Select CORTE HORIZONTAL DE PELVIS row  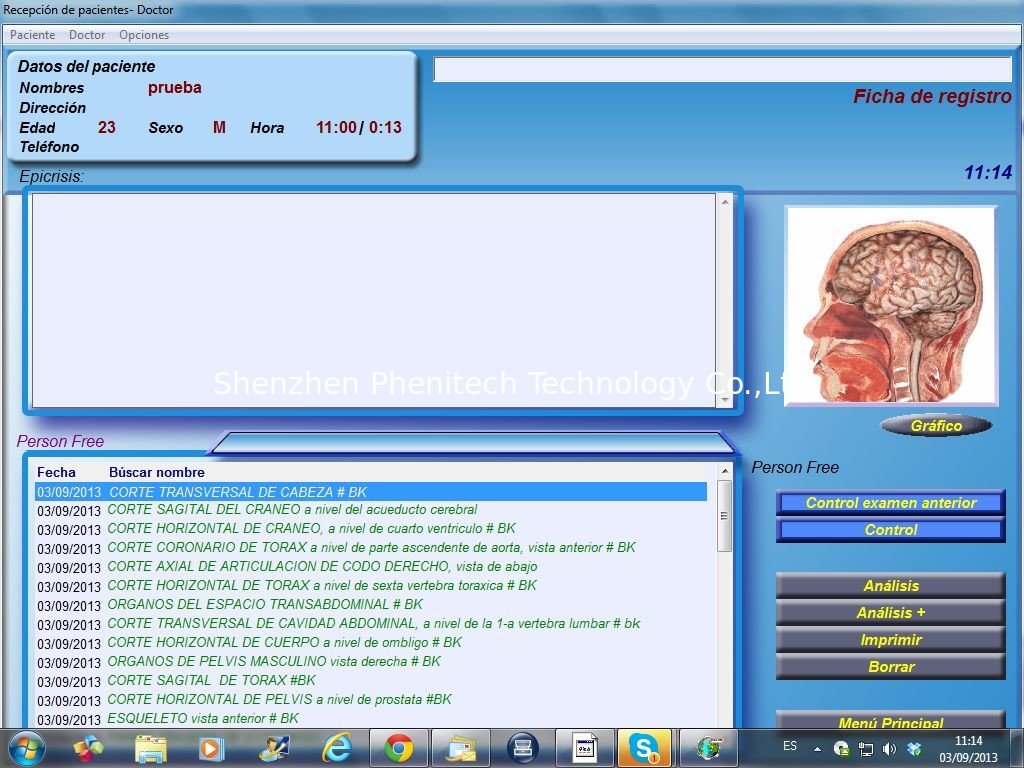(x=370, y=699)
